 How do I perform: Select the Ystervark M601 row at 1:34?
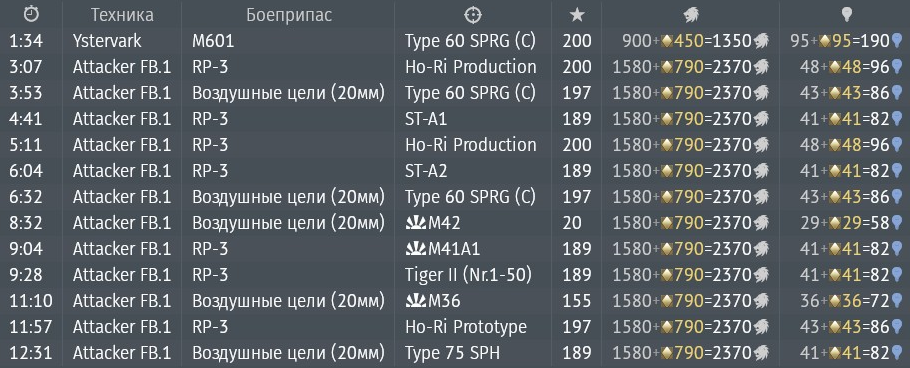(455, 41)
